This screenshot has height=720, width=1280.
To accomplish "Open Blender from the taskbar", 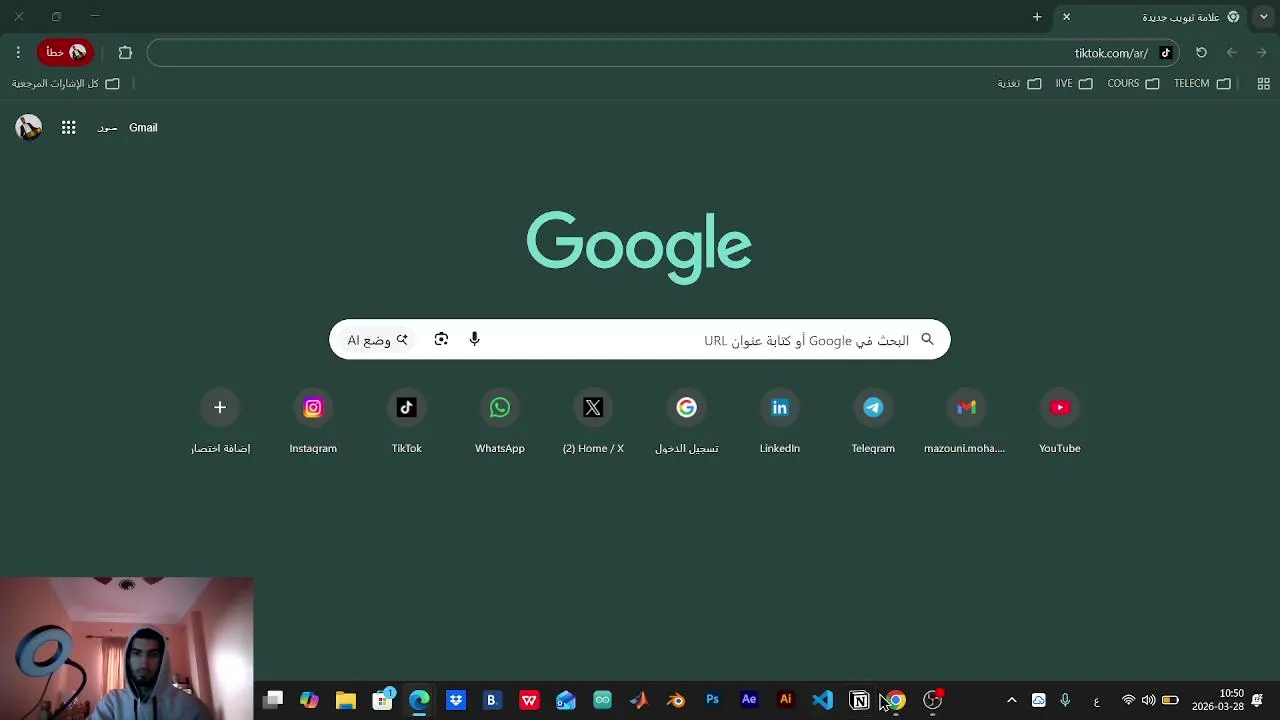I will pyautogui.click(x=676, y=700).
